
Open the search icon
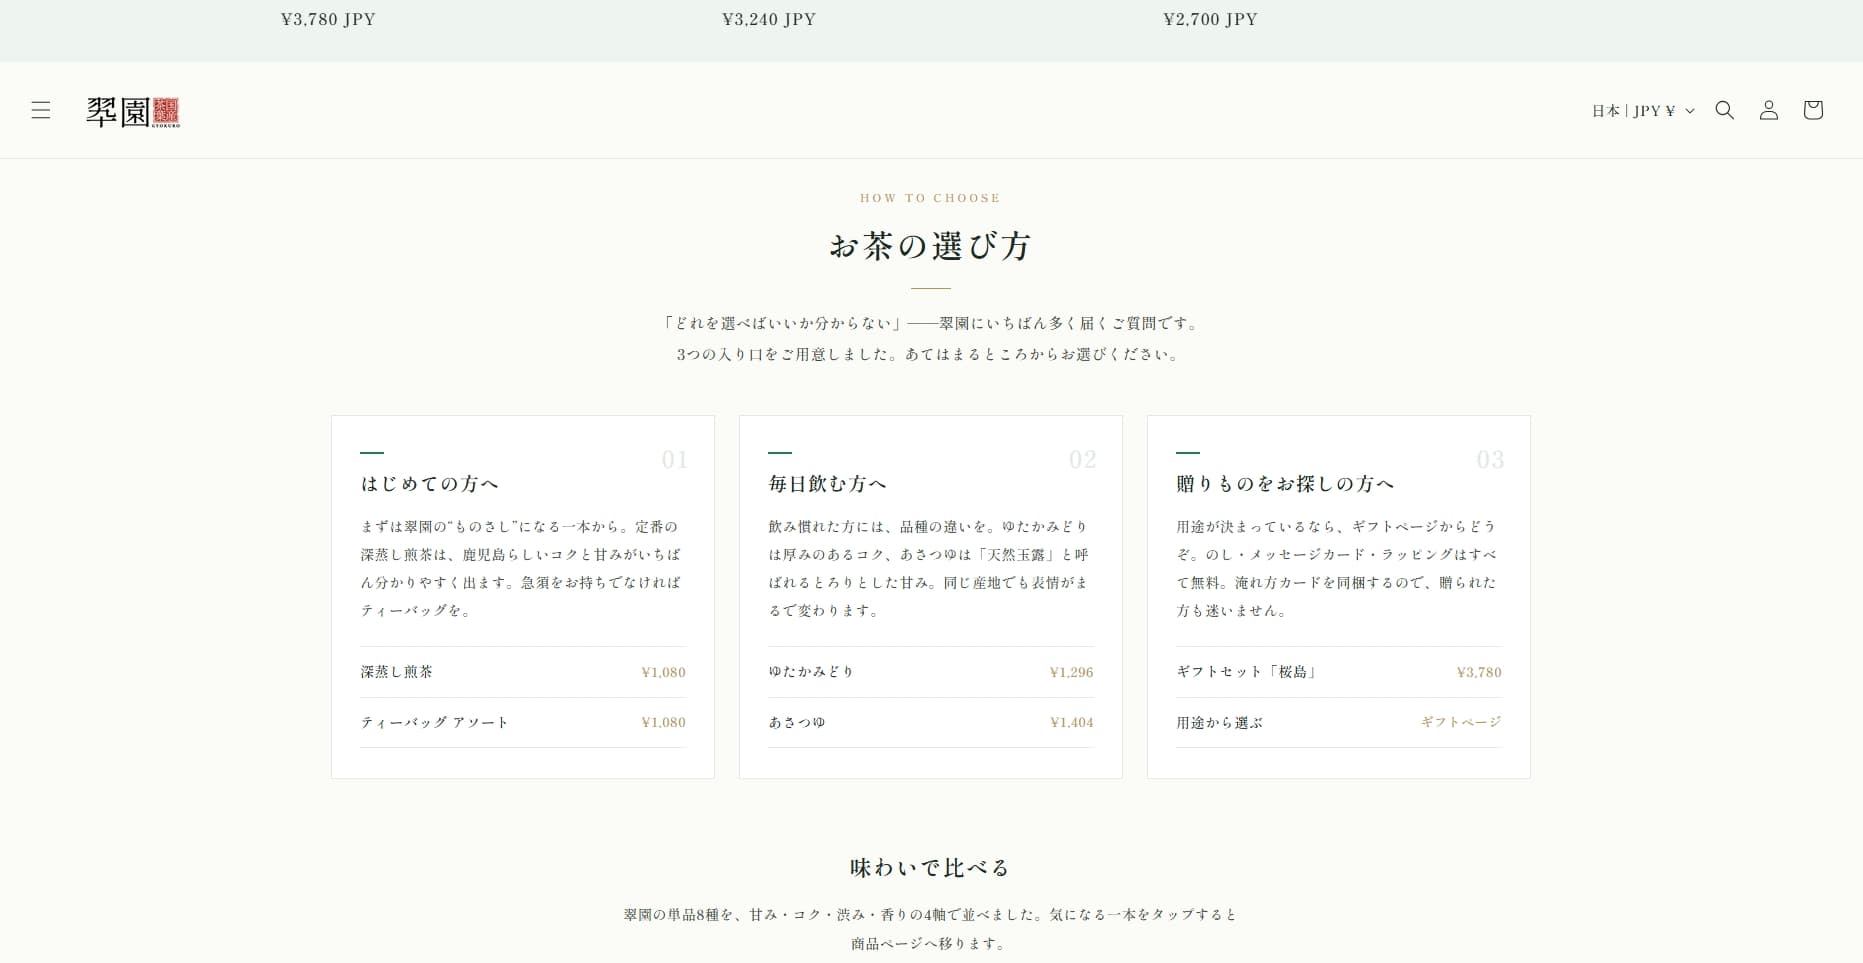tap(1725, 110)
